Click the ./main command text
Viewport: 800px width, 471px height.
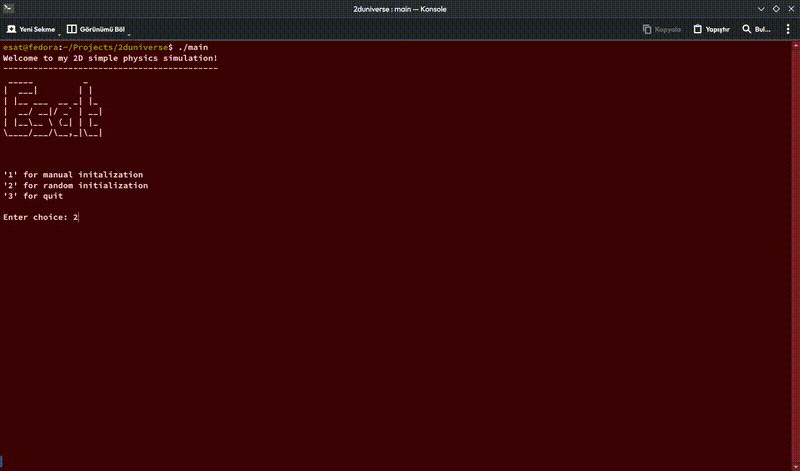pyautogui.click(x=193, y=47)
